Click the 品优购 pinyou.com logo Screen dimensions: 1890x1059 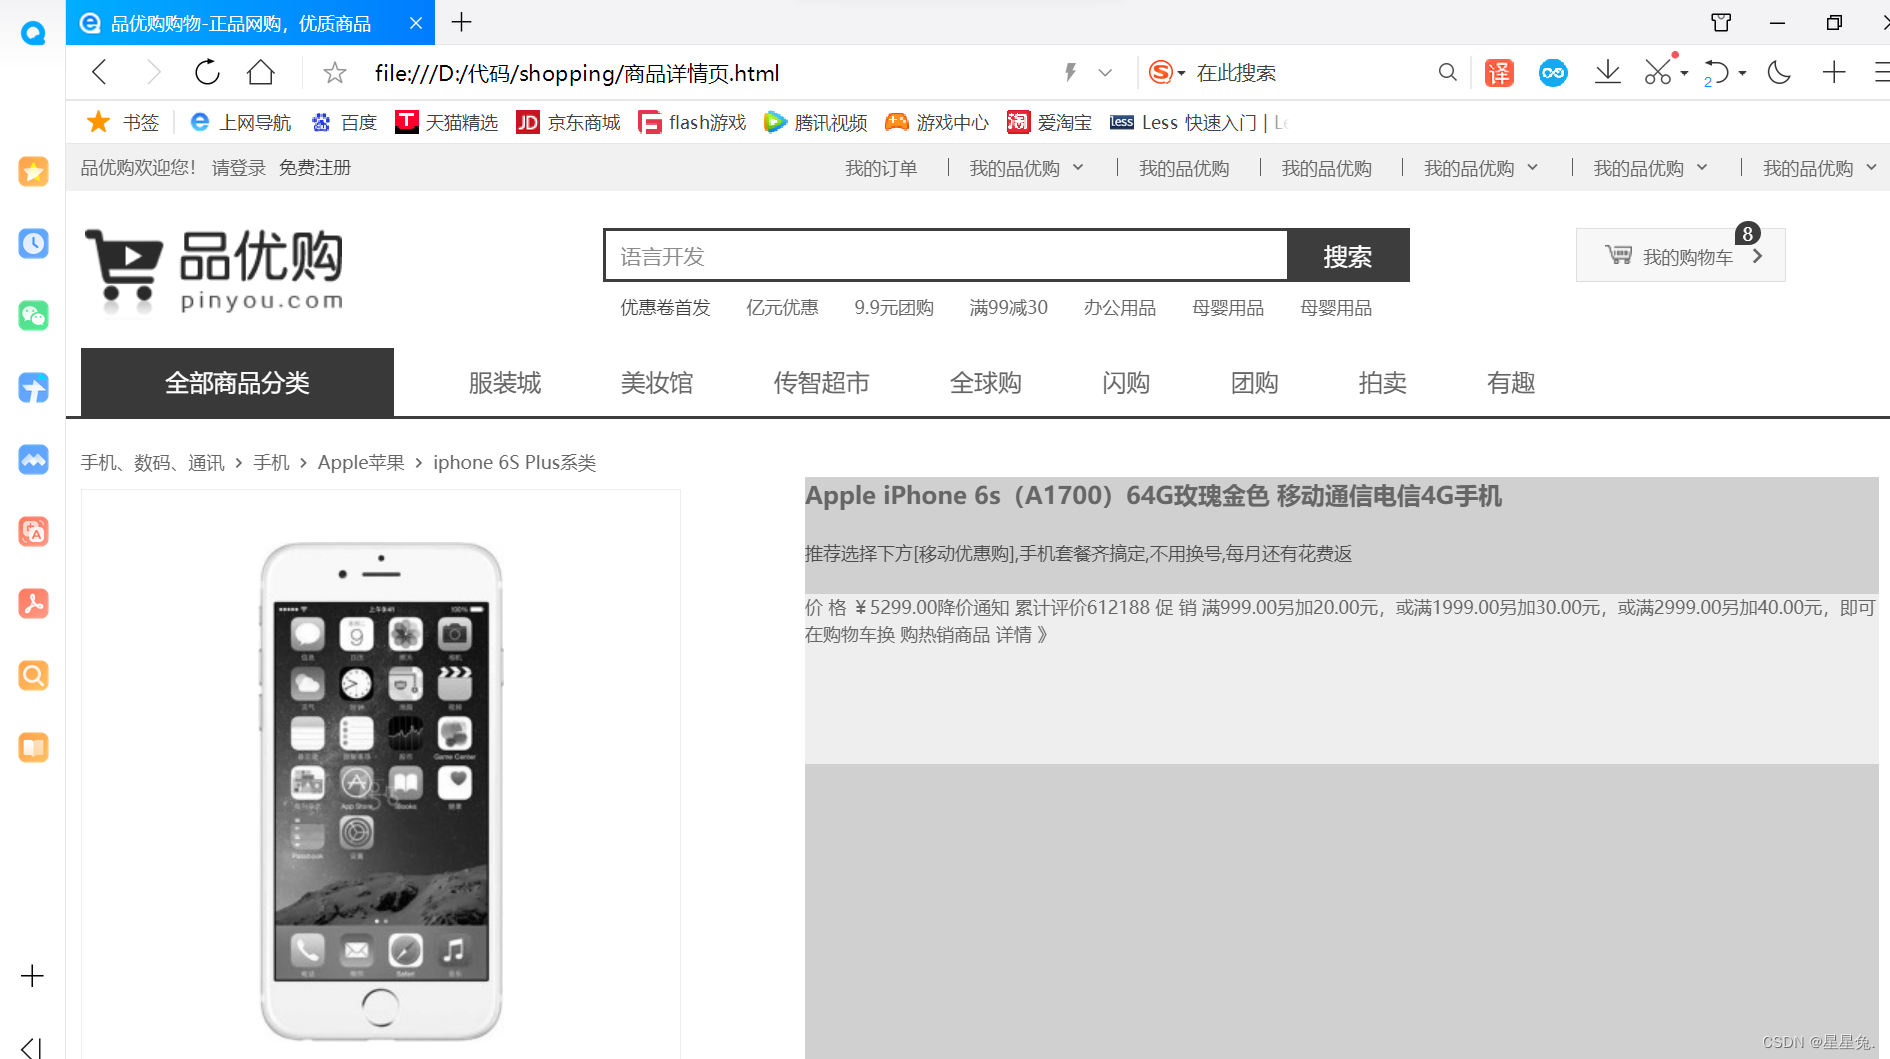214,270
